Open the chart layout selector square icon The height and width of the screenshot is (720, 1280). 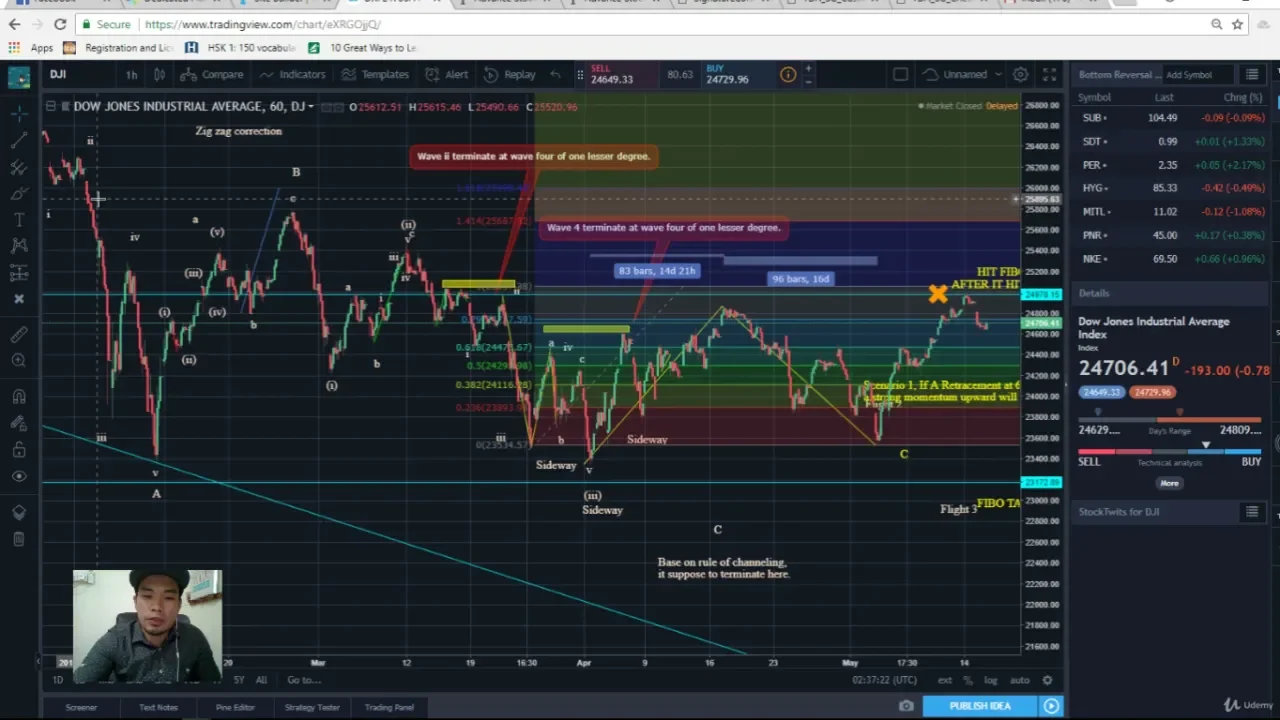pyautogui.click(x=900, y=74)
